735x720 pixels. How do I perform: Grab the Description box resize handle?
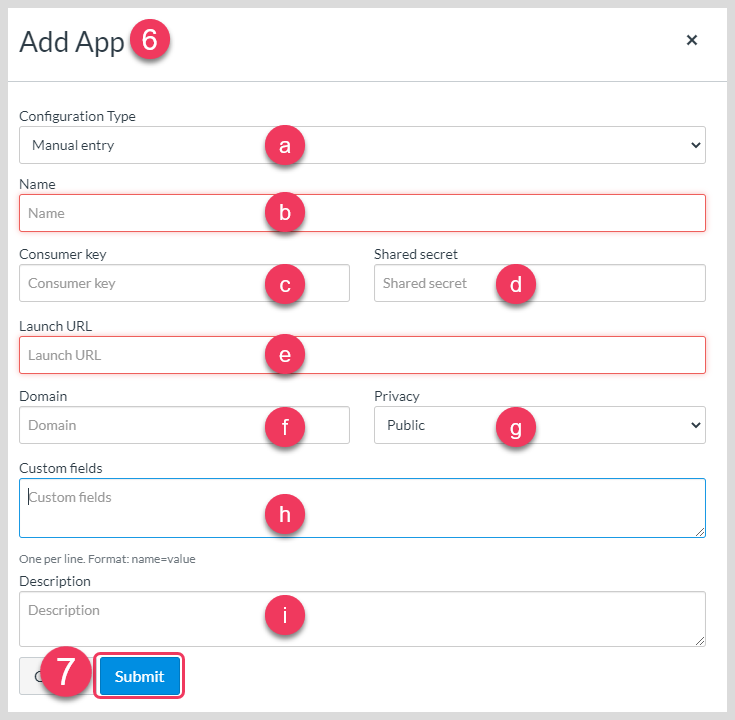coord(700,641)
